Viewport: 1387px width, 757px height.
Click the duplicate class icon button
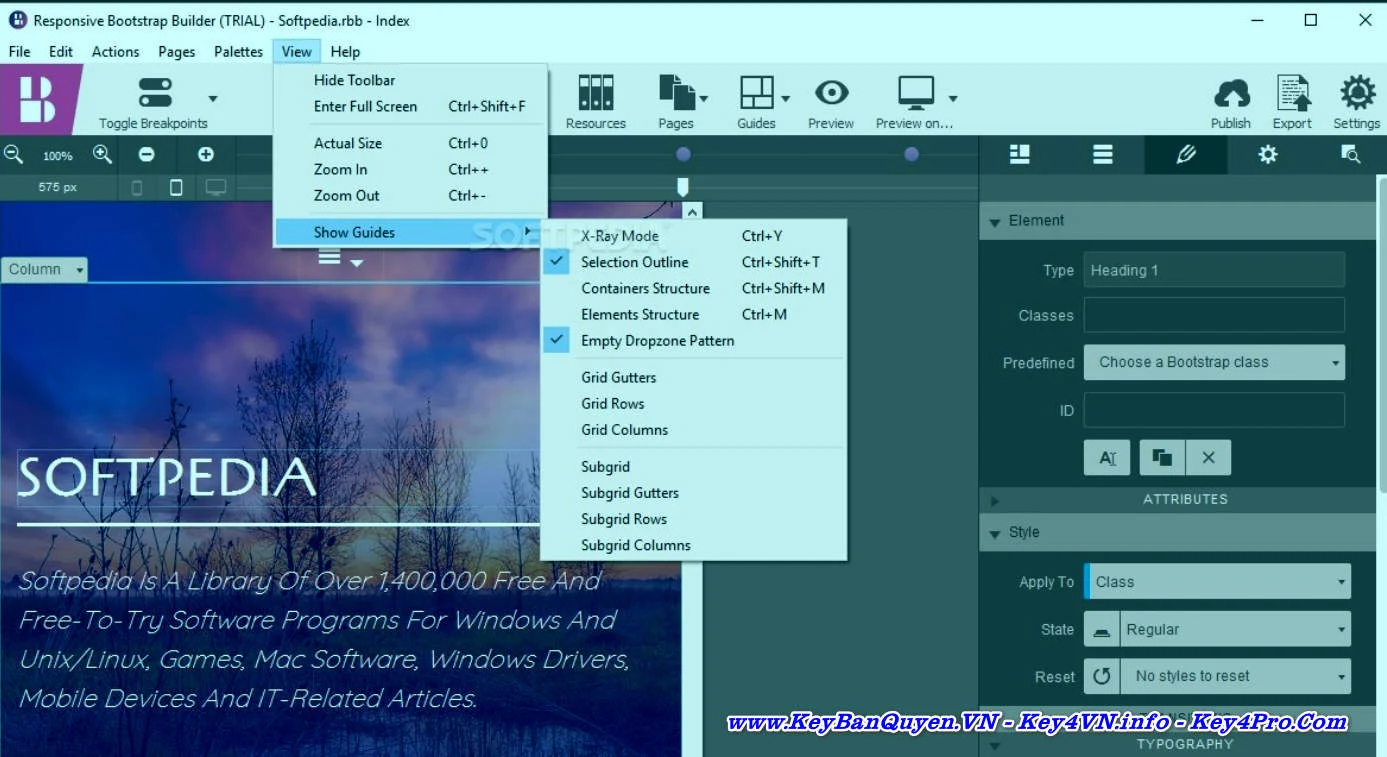pyautogui.click(x=1161, y=457)
